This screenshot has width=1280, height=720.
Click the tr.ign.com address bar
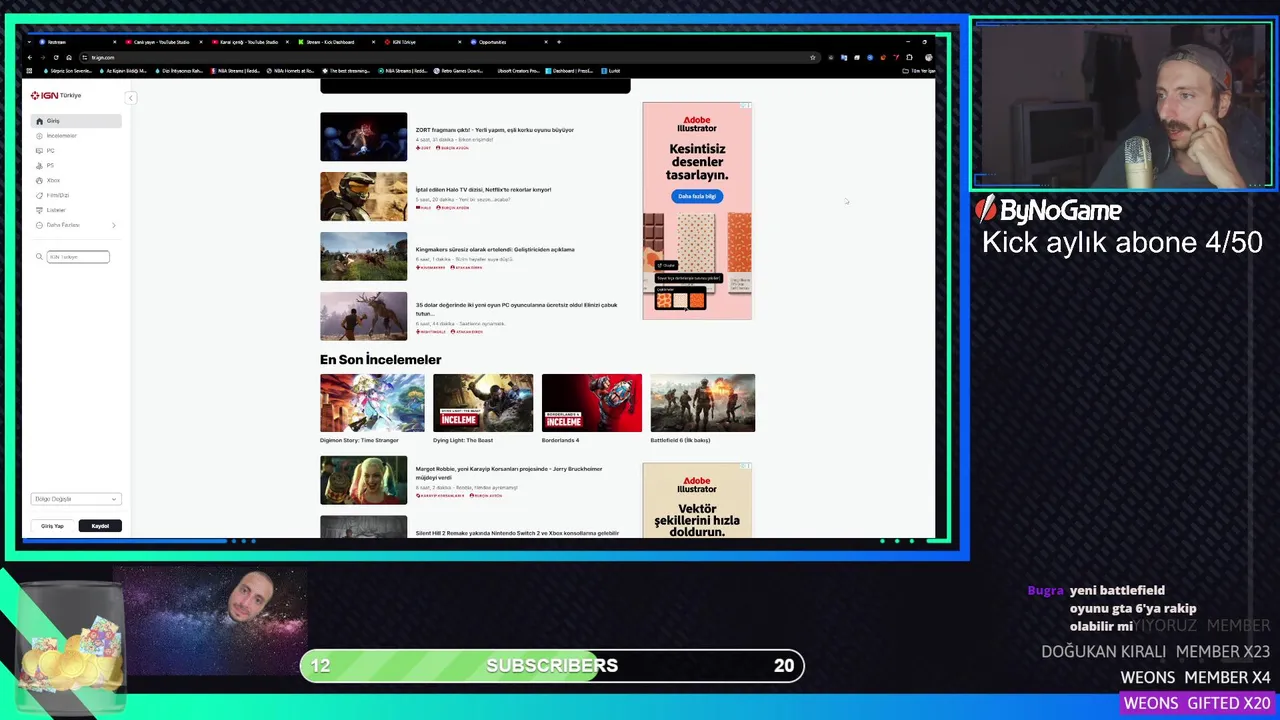[x=448, y=57]
